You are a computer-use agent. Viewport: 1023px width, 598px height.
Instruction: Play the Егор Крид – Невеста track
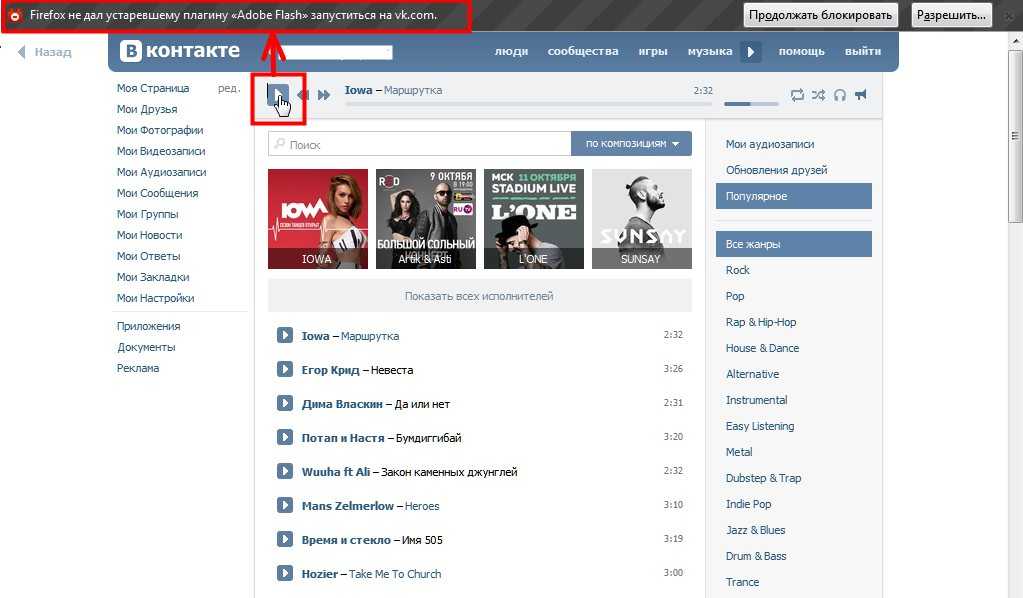(x=284, y=369)
